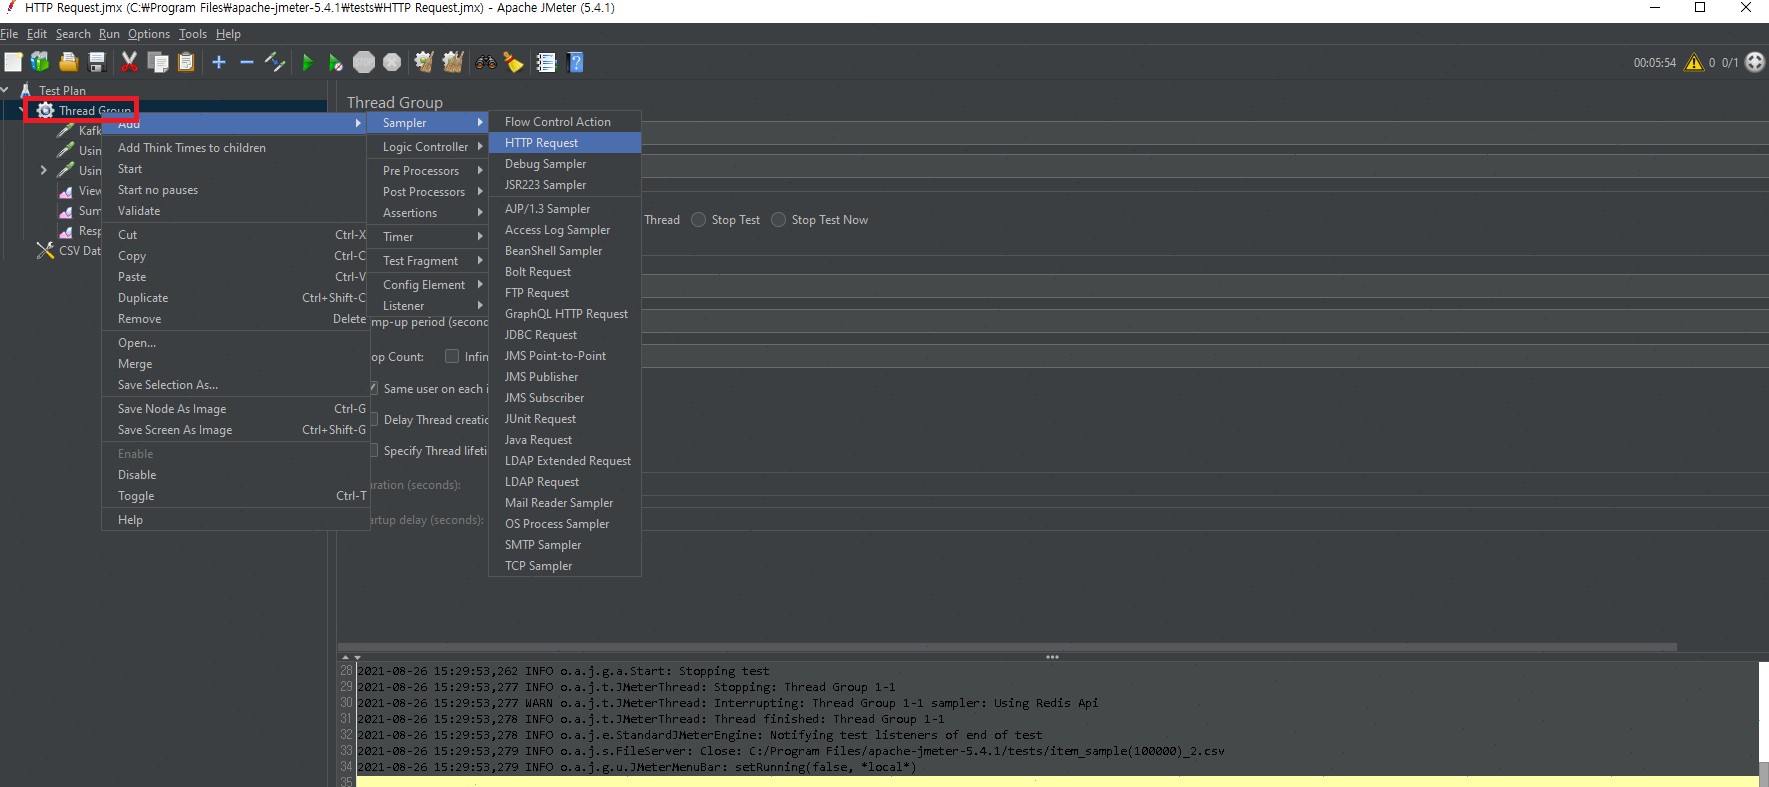Choose HTTP Request from Sampler submenu
This screenshot has width=1769, height=787.
(x=565, y=142)
